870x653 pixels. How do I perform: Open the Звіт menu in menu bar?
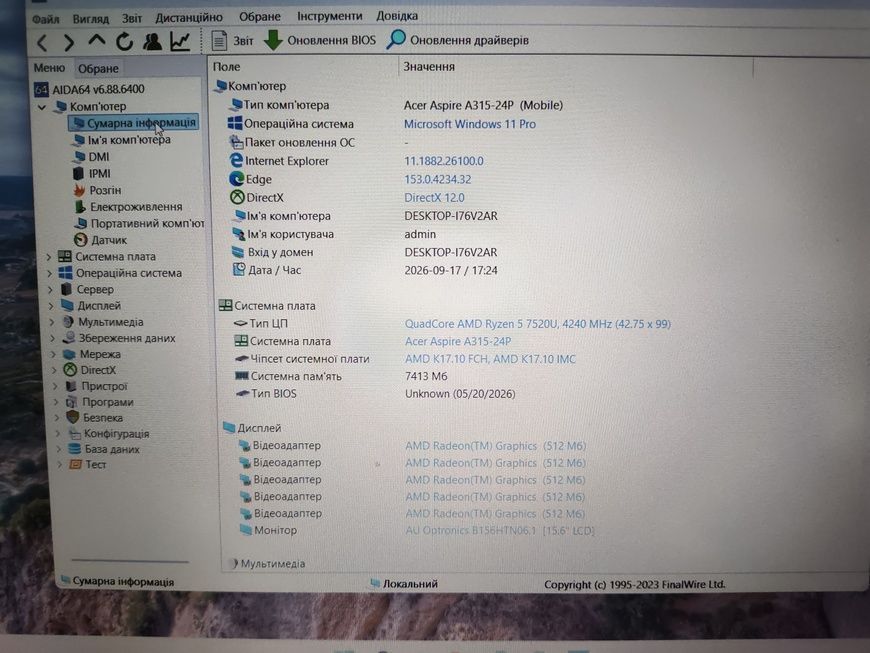coord(132,18)
